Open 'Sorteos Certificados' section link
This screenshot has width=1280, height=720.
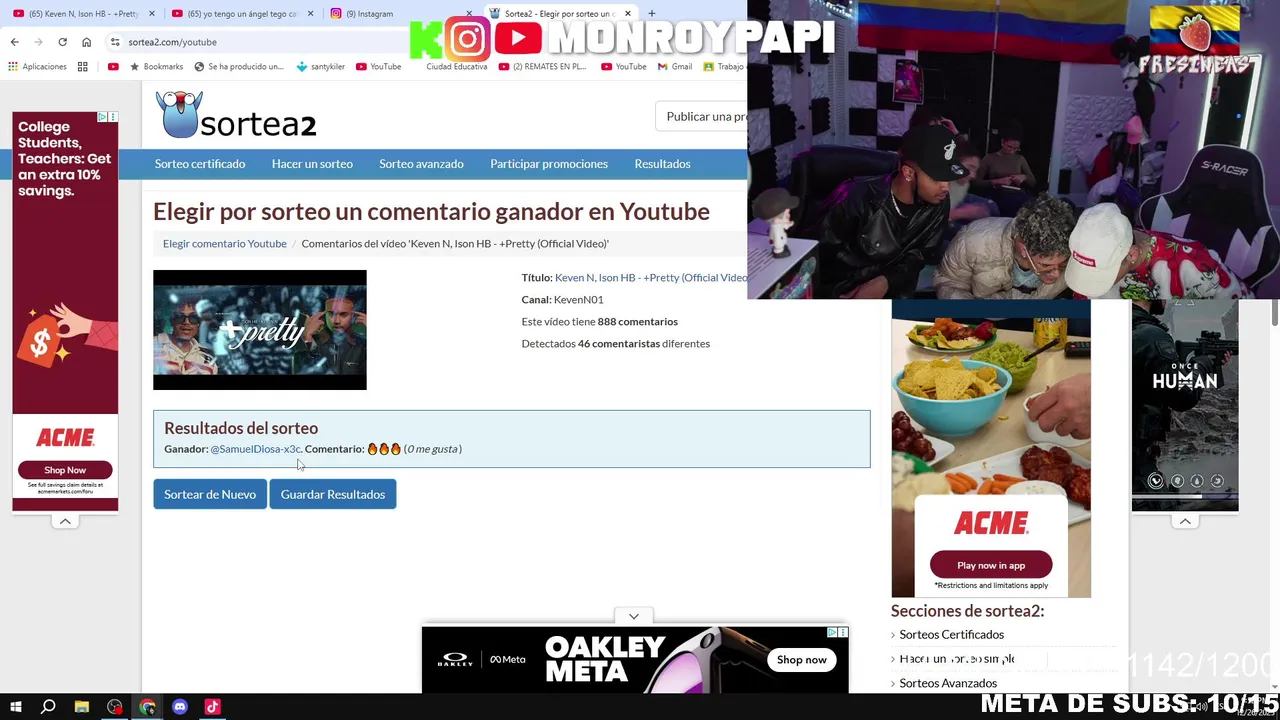[x=952, y=634]
